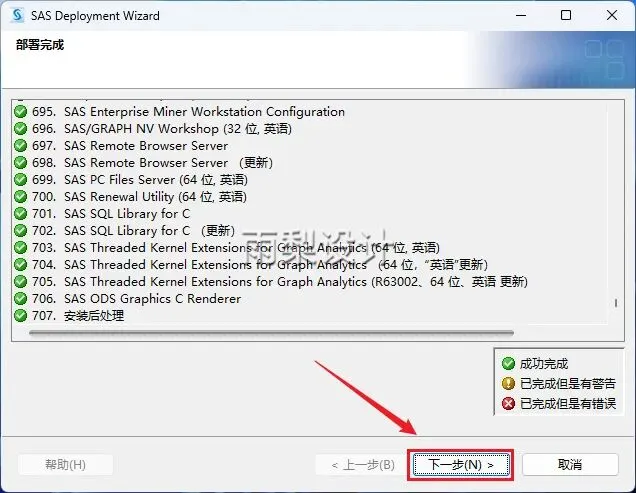This screenshot has height=493, width=636.
Task: Click green check icon for item 695
Action: coord(20,112)
